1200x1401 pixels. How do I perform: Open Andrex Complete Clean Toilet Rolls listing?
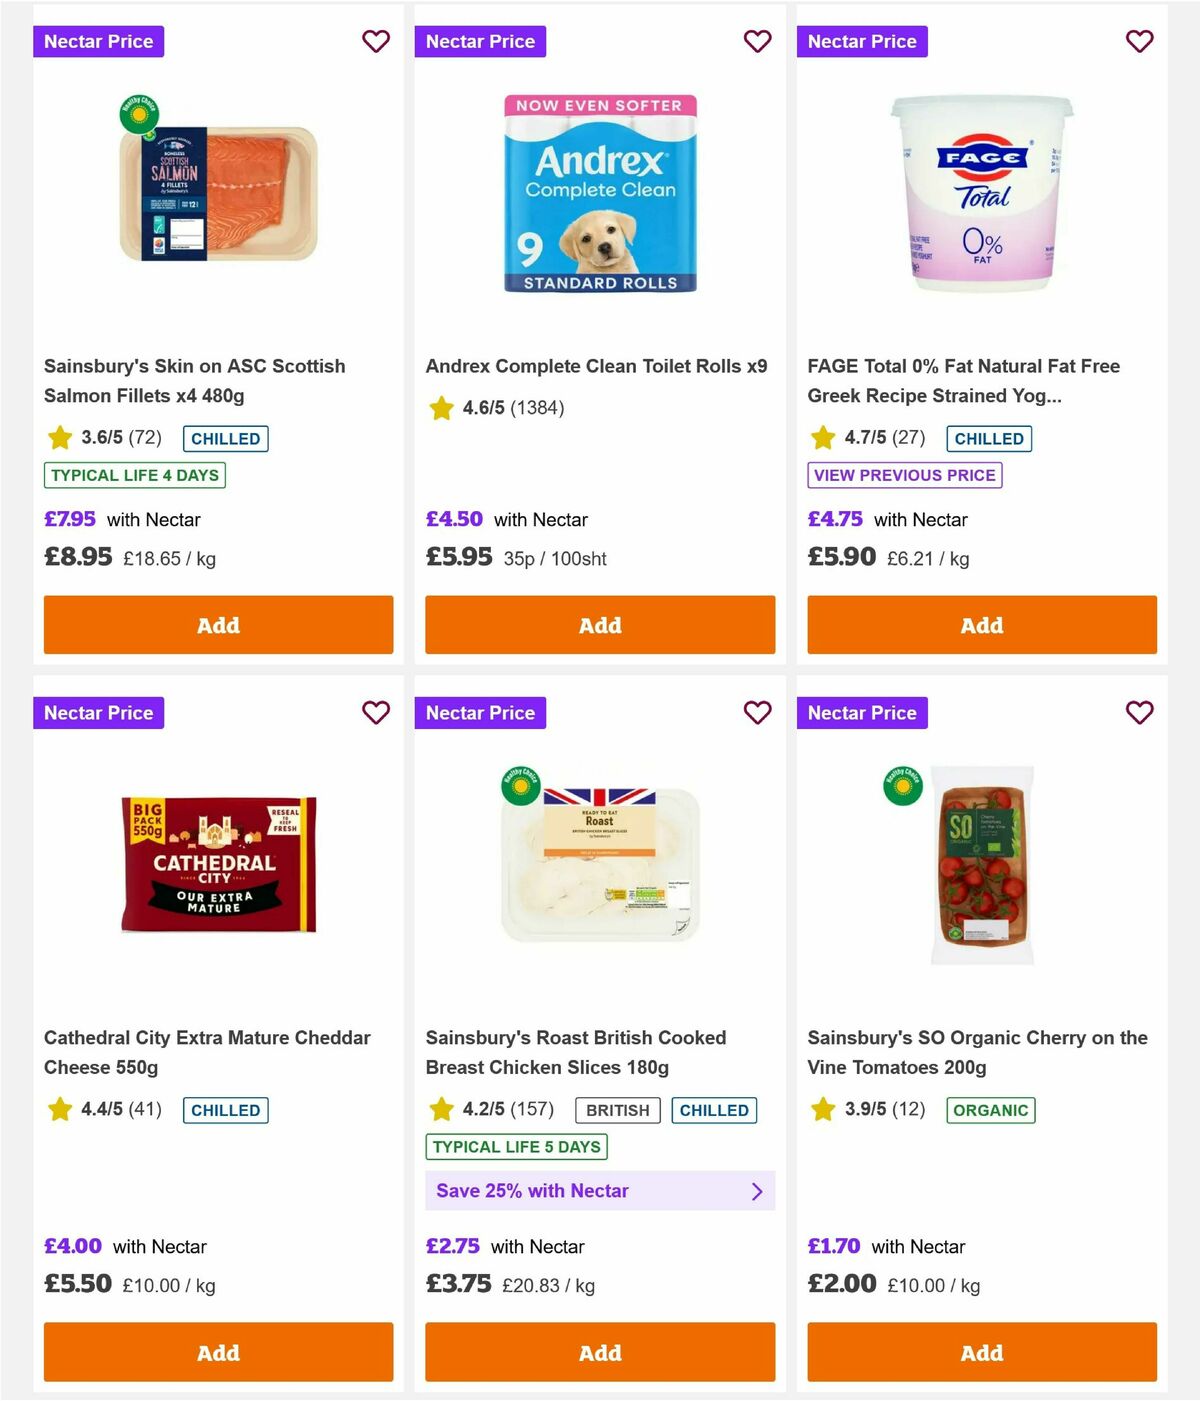coord(597,366)
